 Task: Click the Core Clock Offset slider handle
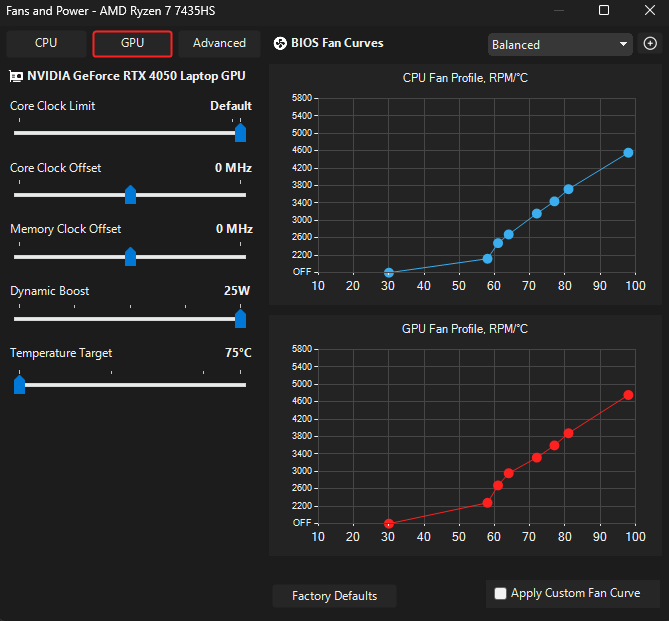pyautogui.click(x=131, y=195)
